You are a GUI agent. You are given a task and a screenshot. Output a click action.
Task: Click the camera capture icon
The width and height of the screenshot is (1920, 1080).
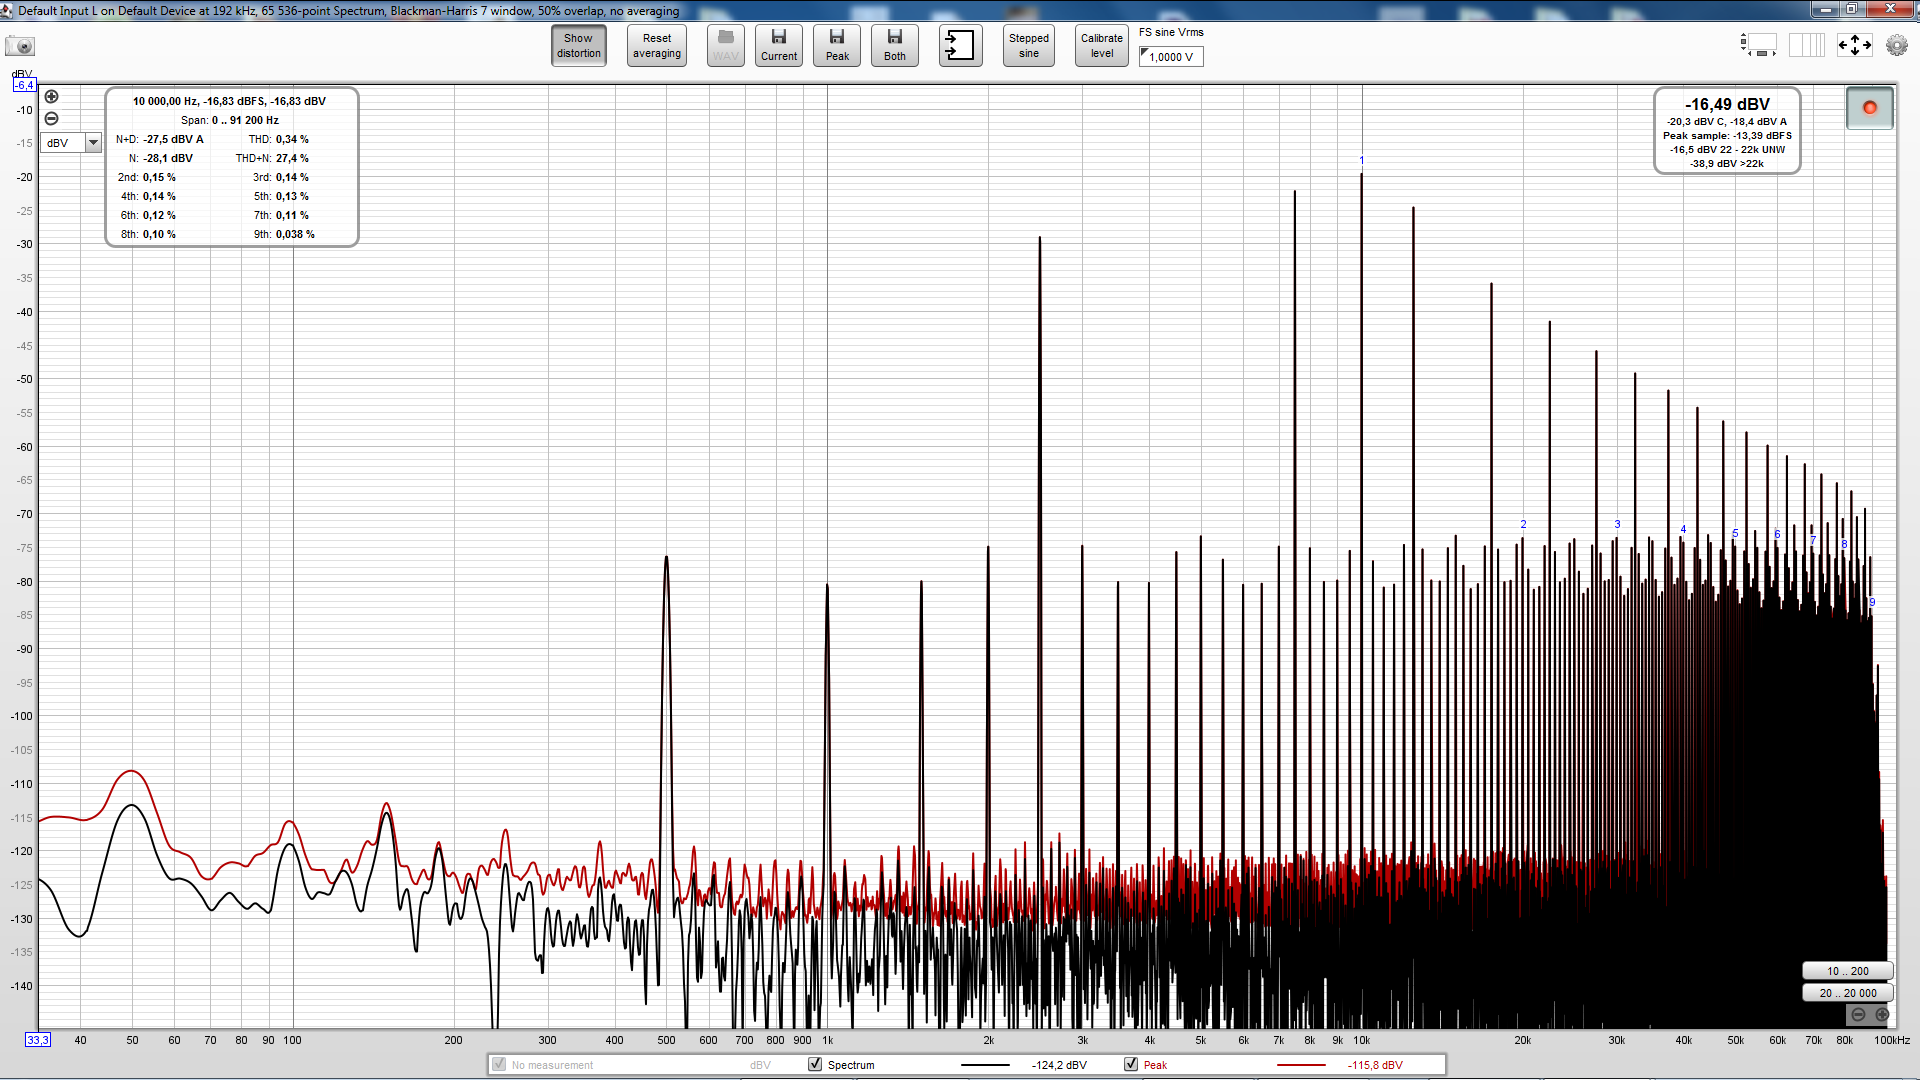pyautogui.click(x=20, y=46)
